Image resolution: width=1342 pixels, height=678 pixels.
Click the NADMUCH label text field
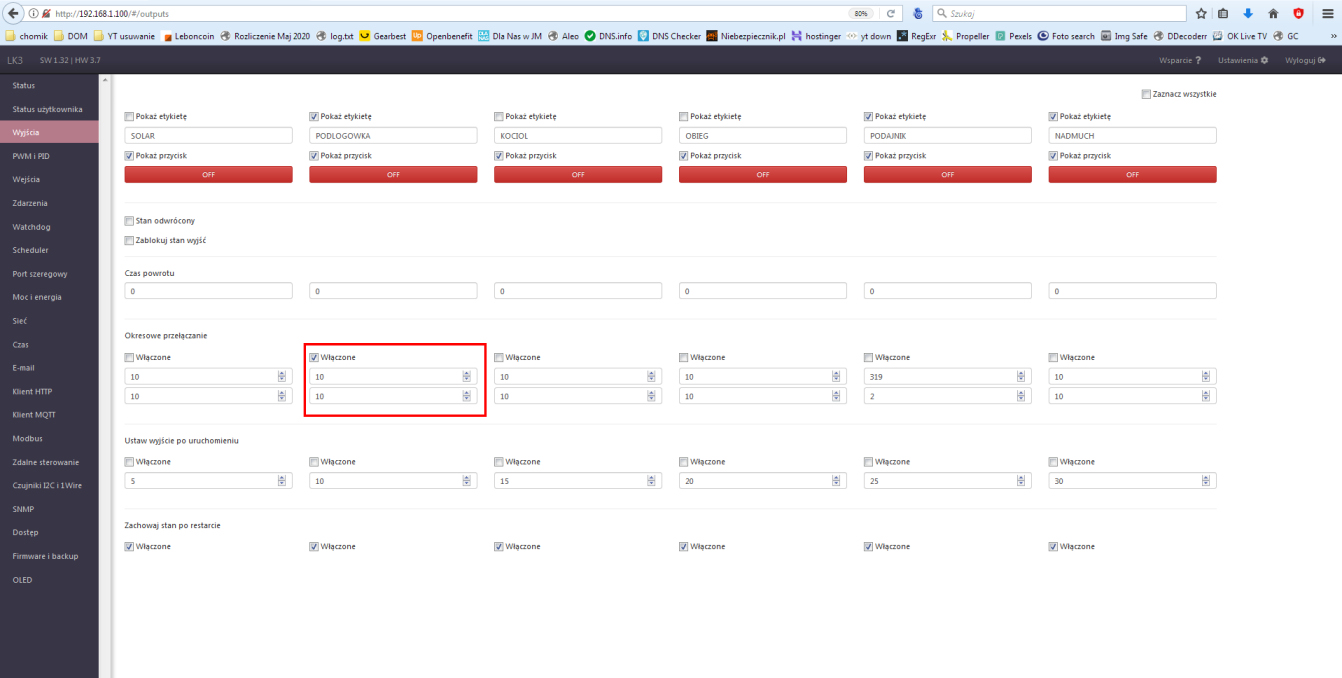coord(1132,135)
